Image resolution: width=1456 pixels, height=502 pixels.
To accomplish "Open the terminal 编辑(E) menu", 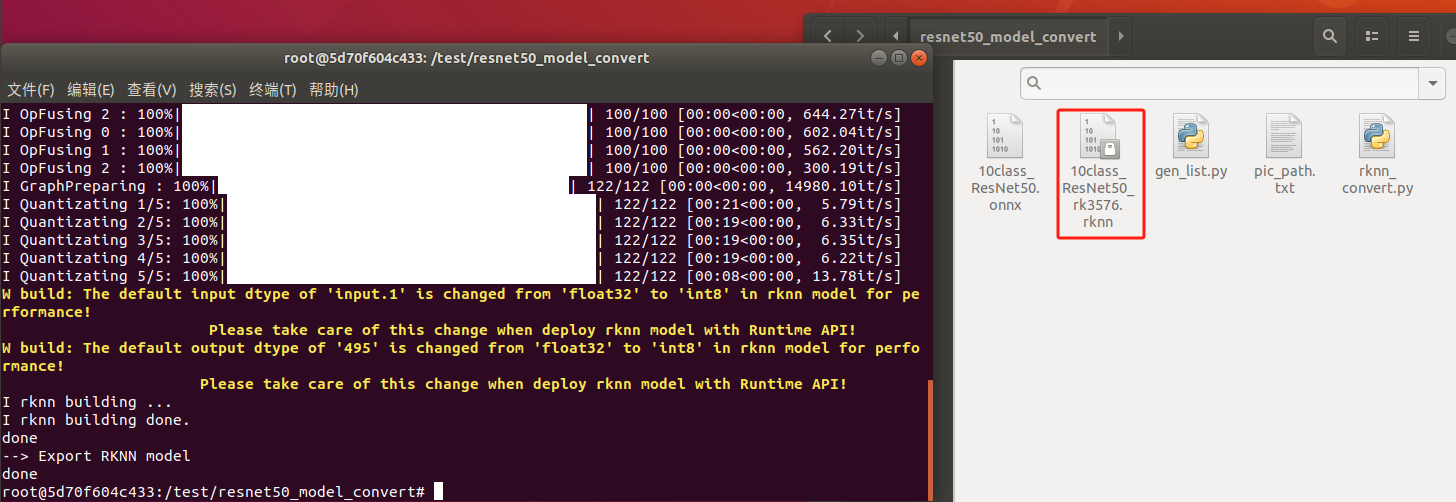I will (91, 90).
